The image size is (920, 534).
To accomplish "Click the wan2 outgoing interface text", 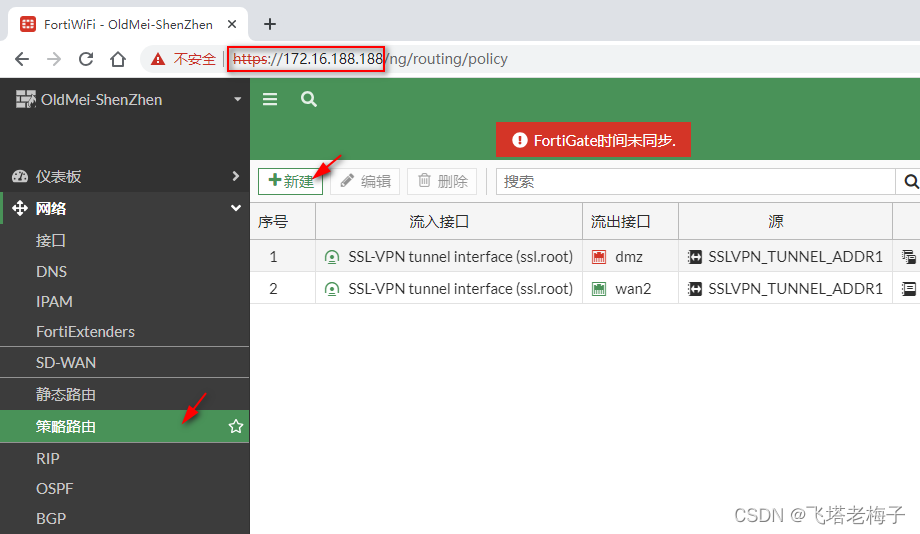I will coord(633,289).
